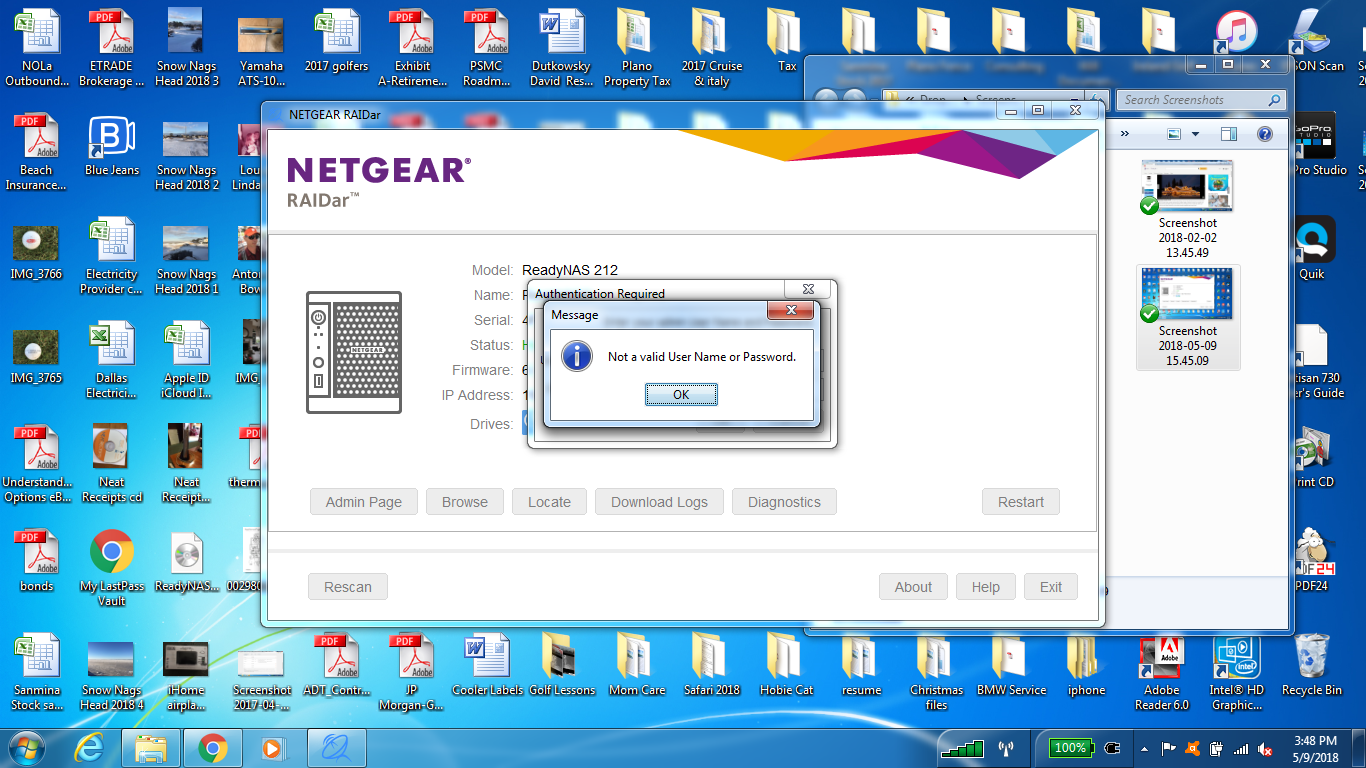Toggle the Explorer preview pane icon
Image resolution: width=1366 pixels, height=768 pixels.
1229,134
